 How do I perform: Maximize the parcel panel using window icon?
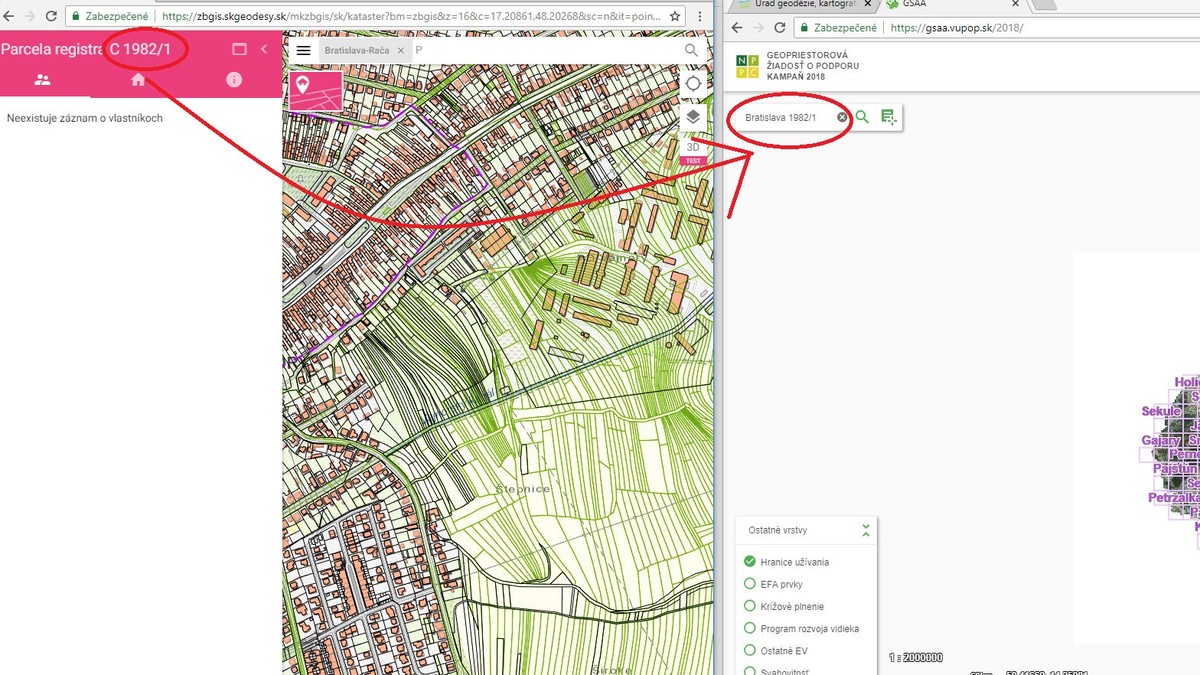239,49
